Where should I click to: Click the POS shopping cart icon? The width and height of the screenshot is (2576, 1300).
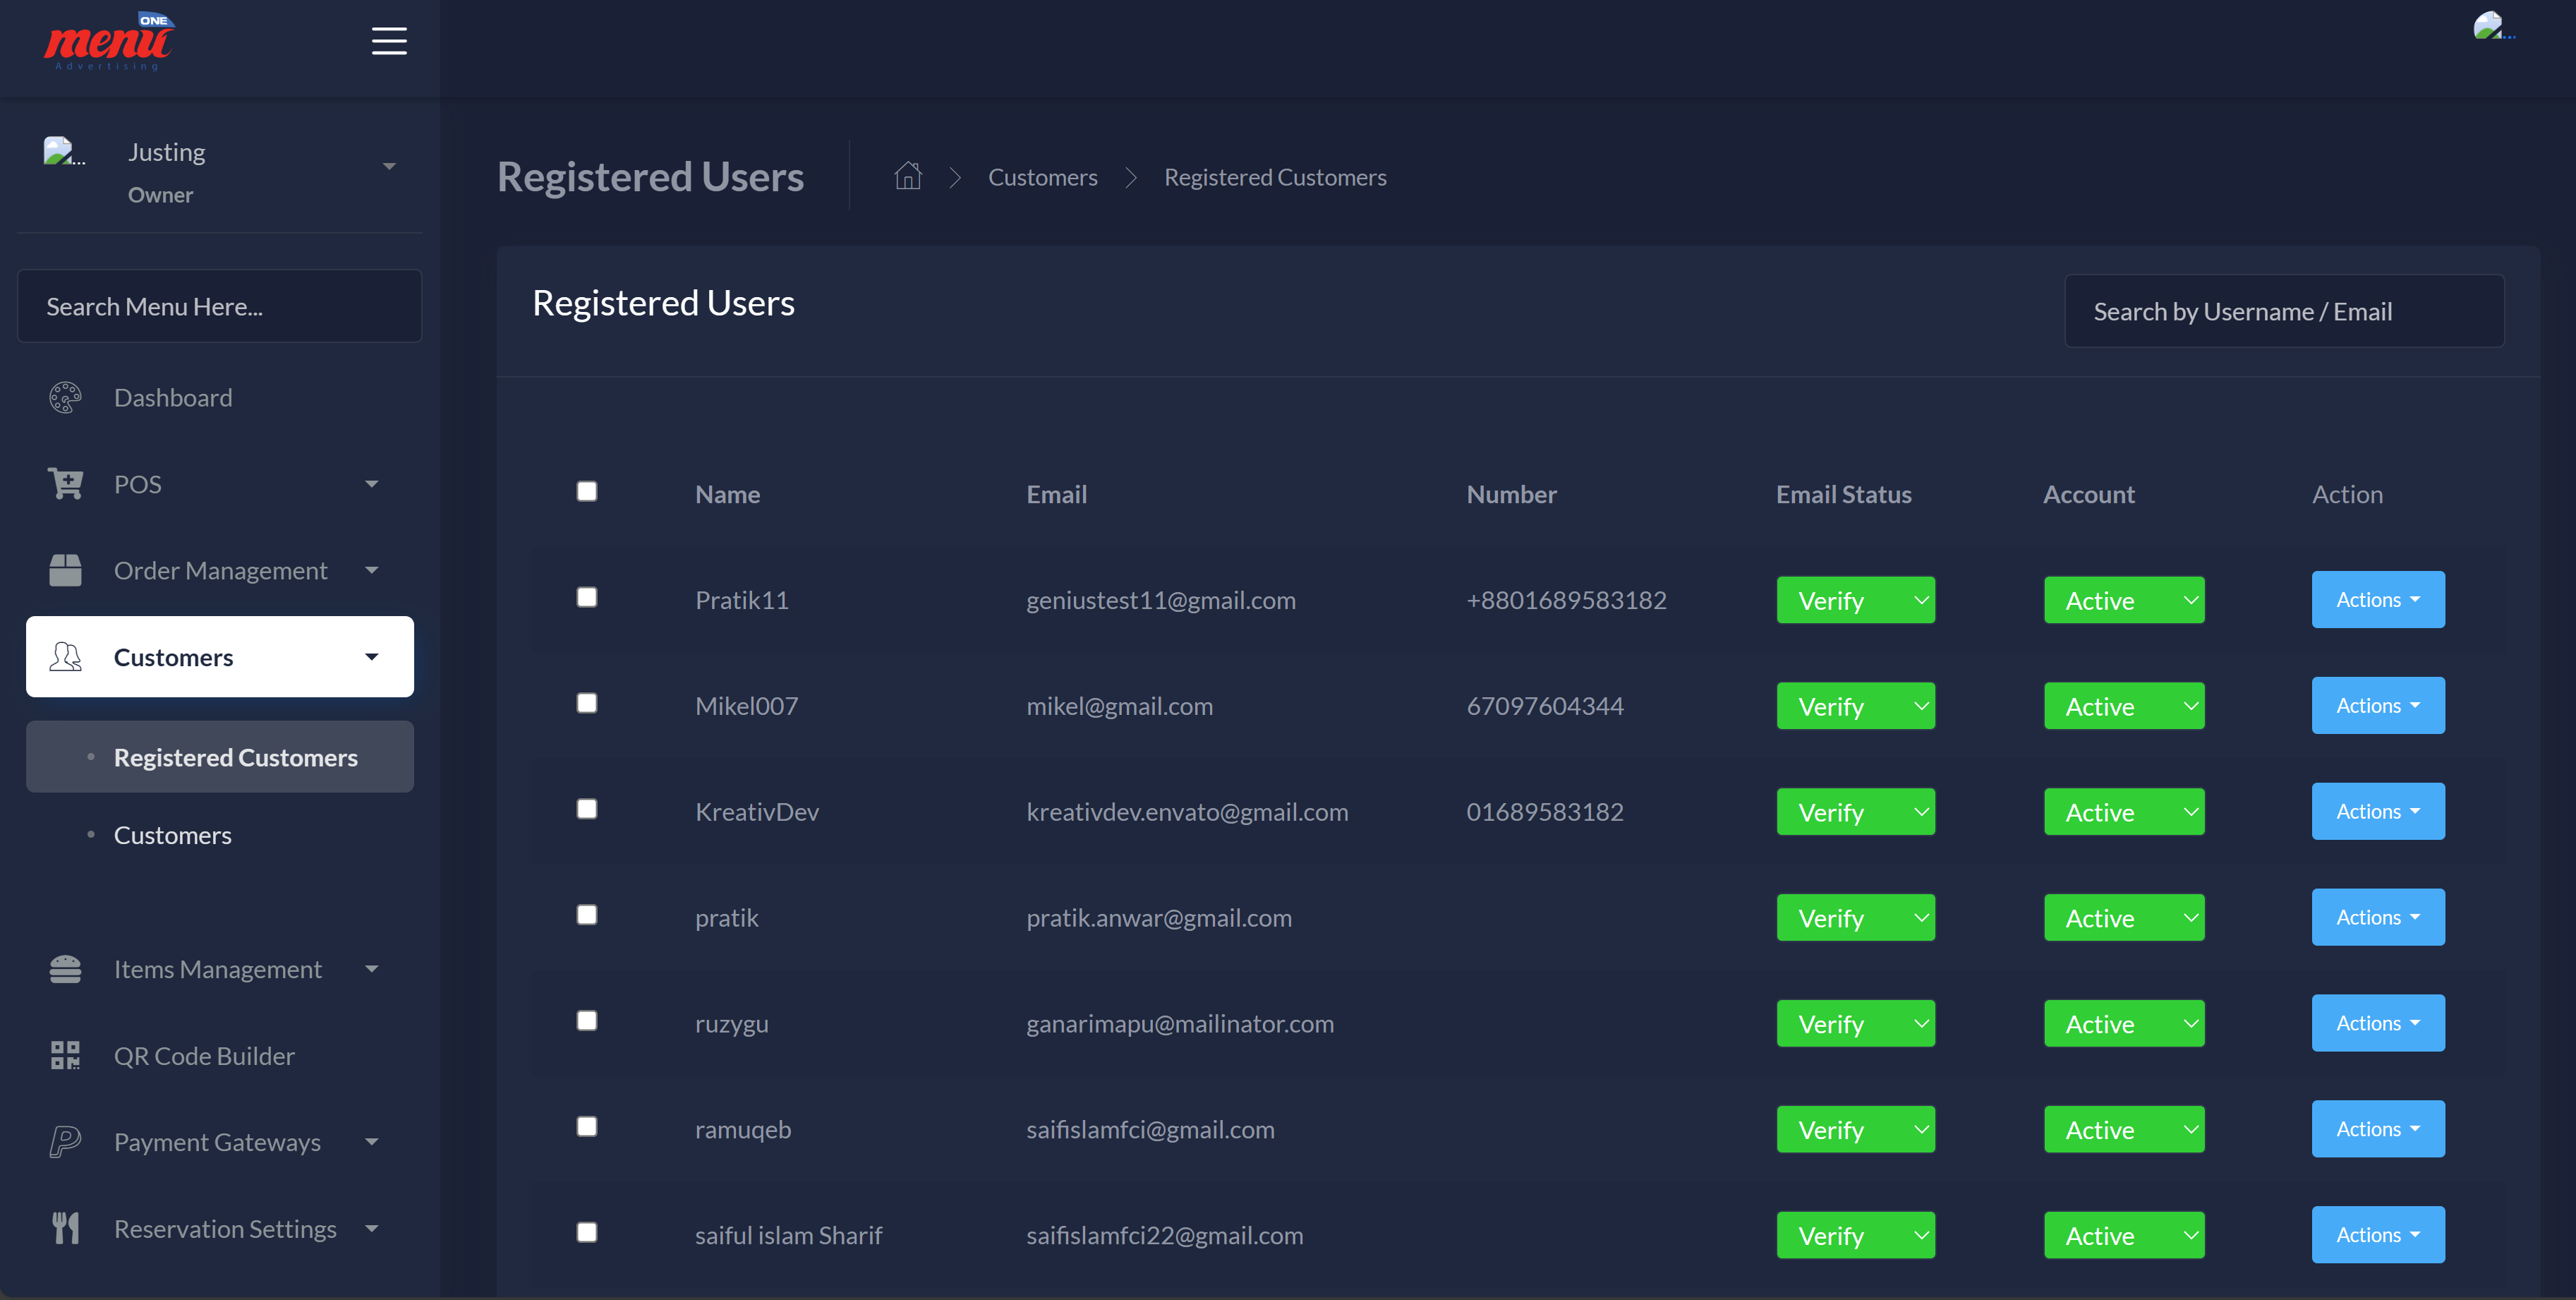click(x=65, y=484)
